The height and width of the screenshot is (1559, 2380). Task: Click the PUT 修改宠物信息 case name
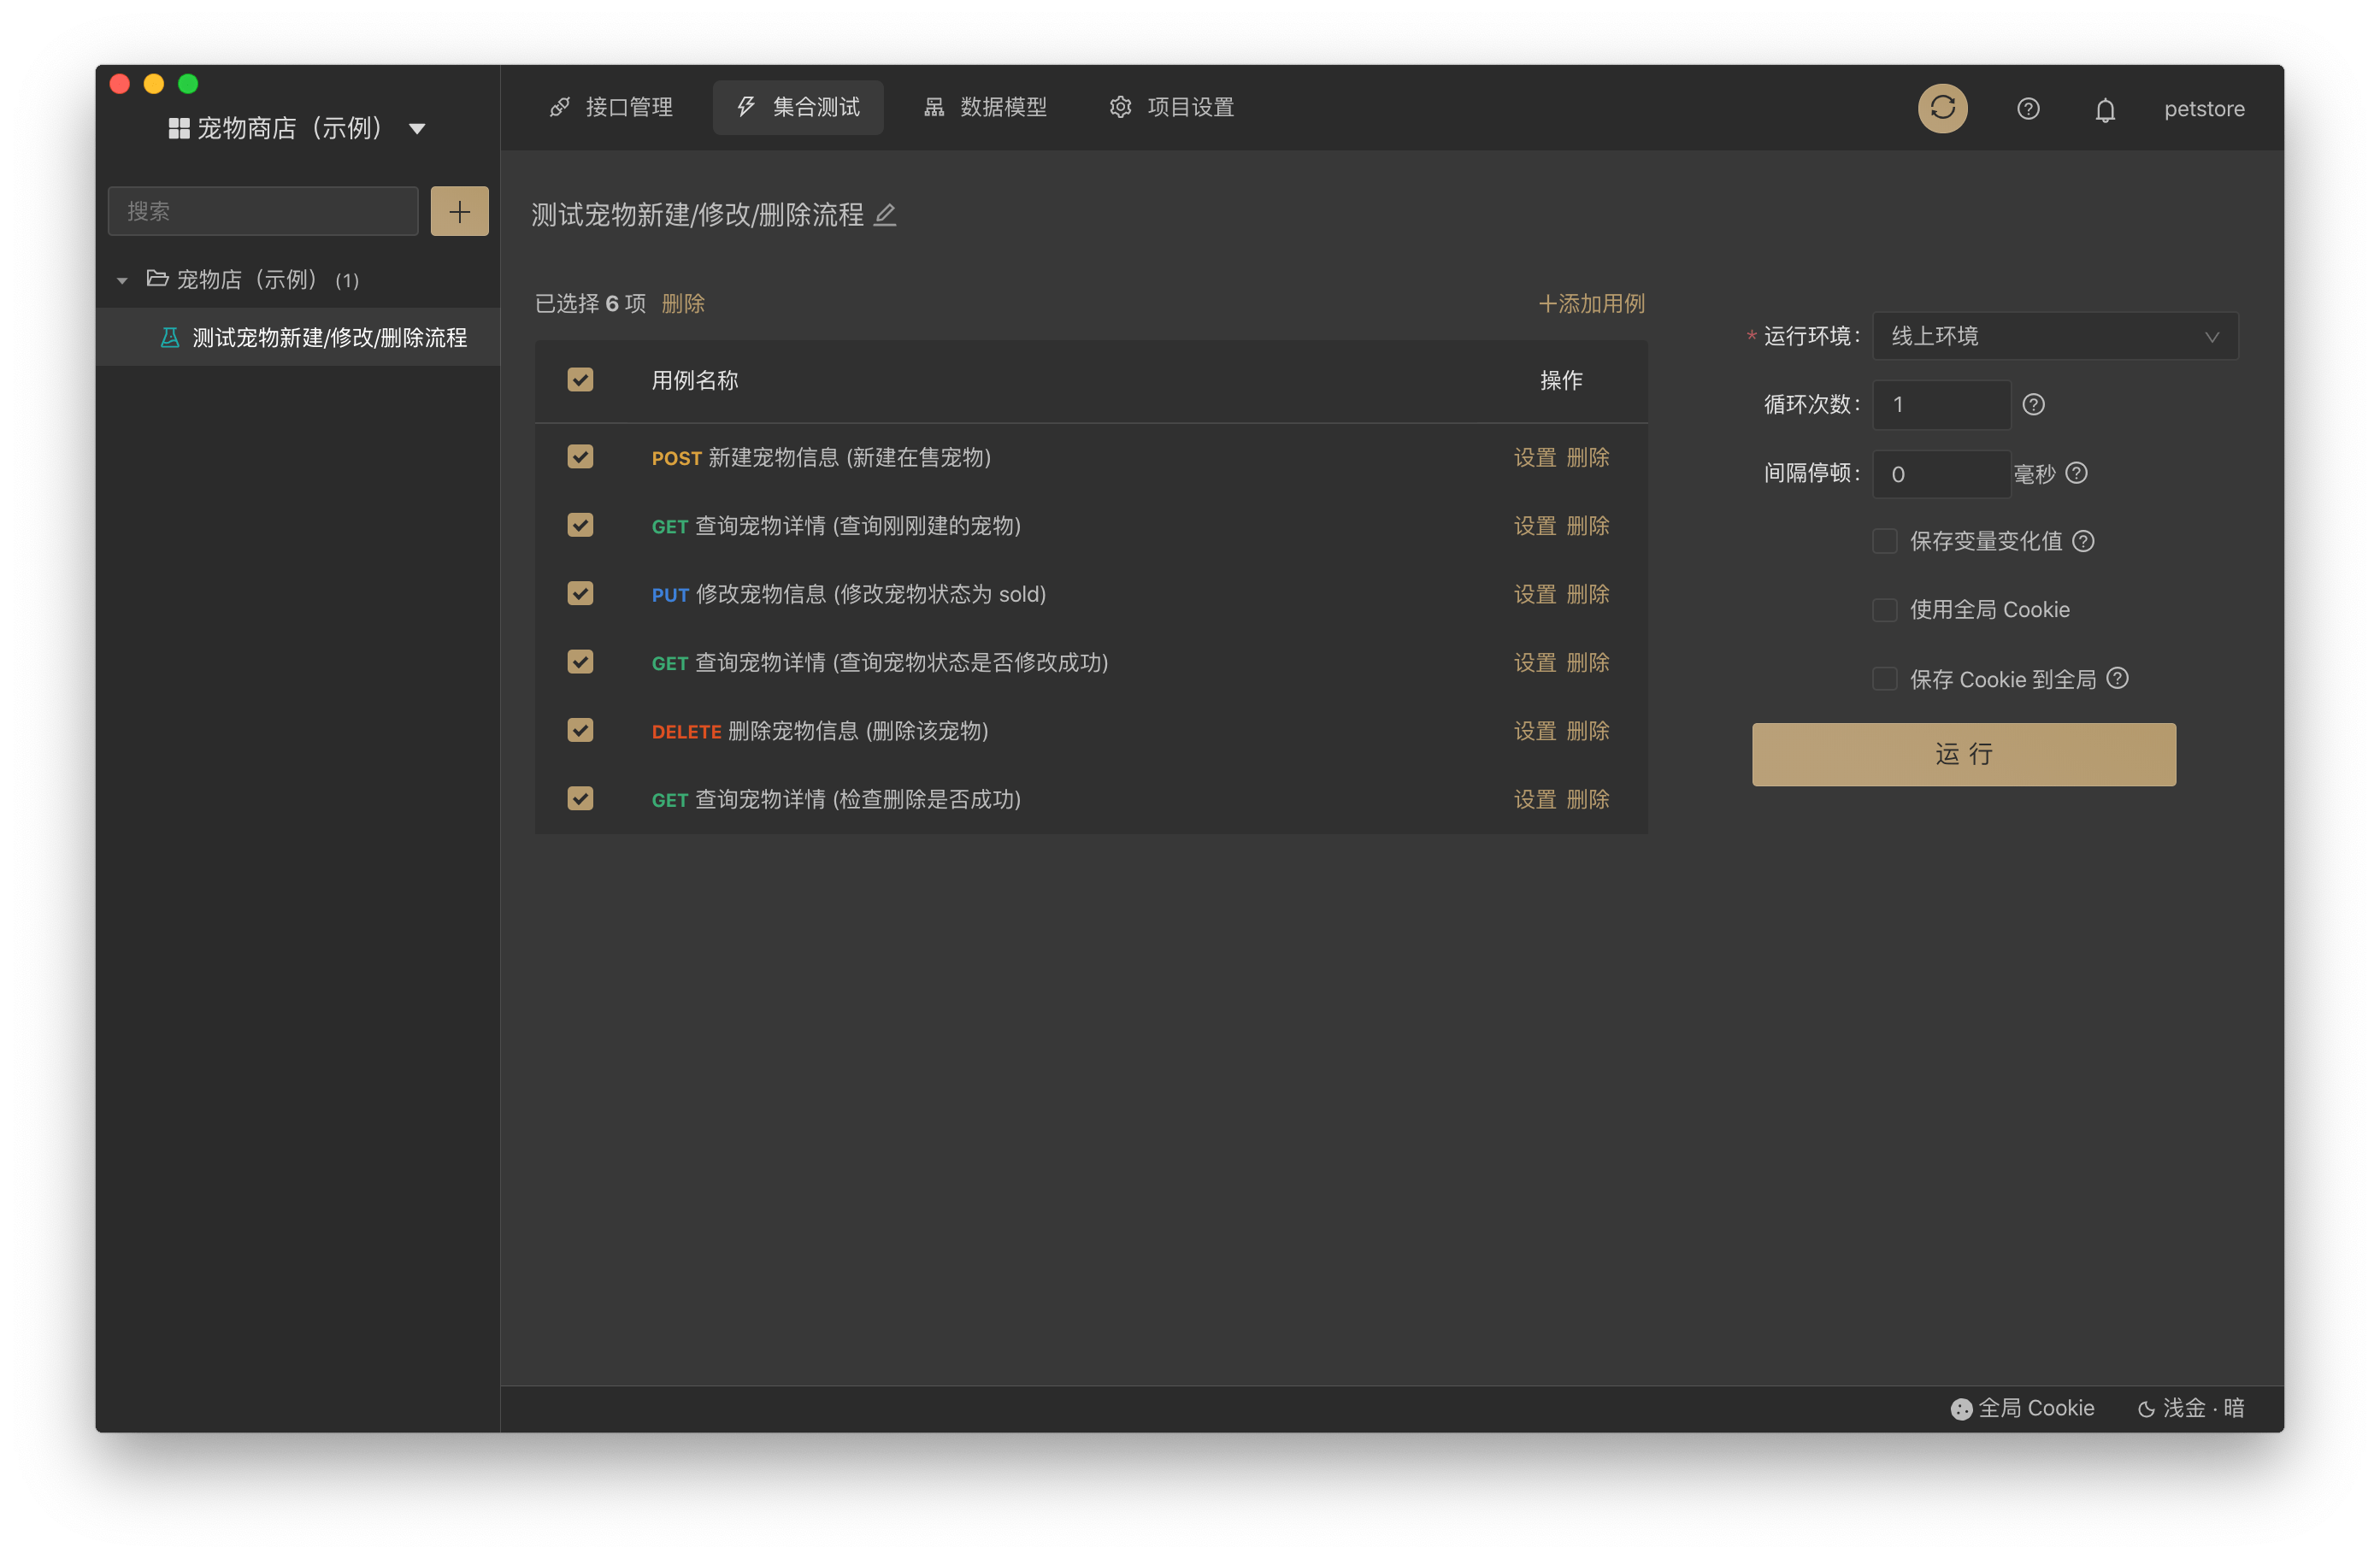pos(849,594)
